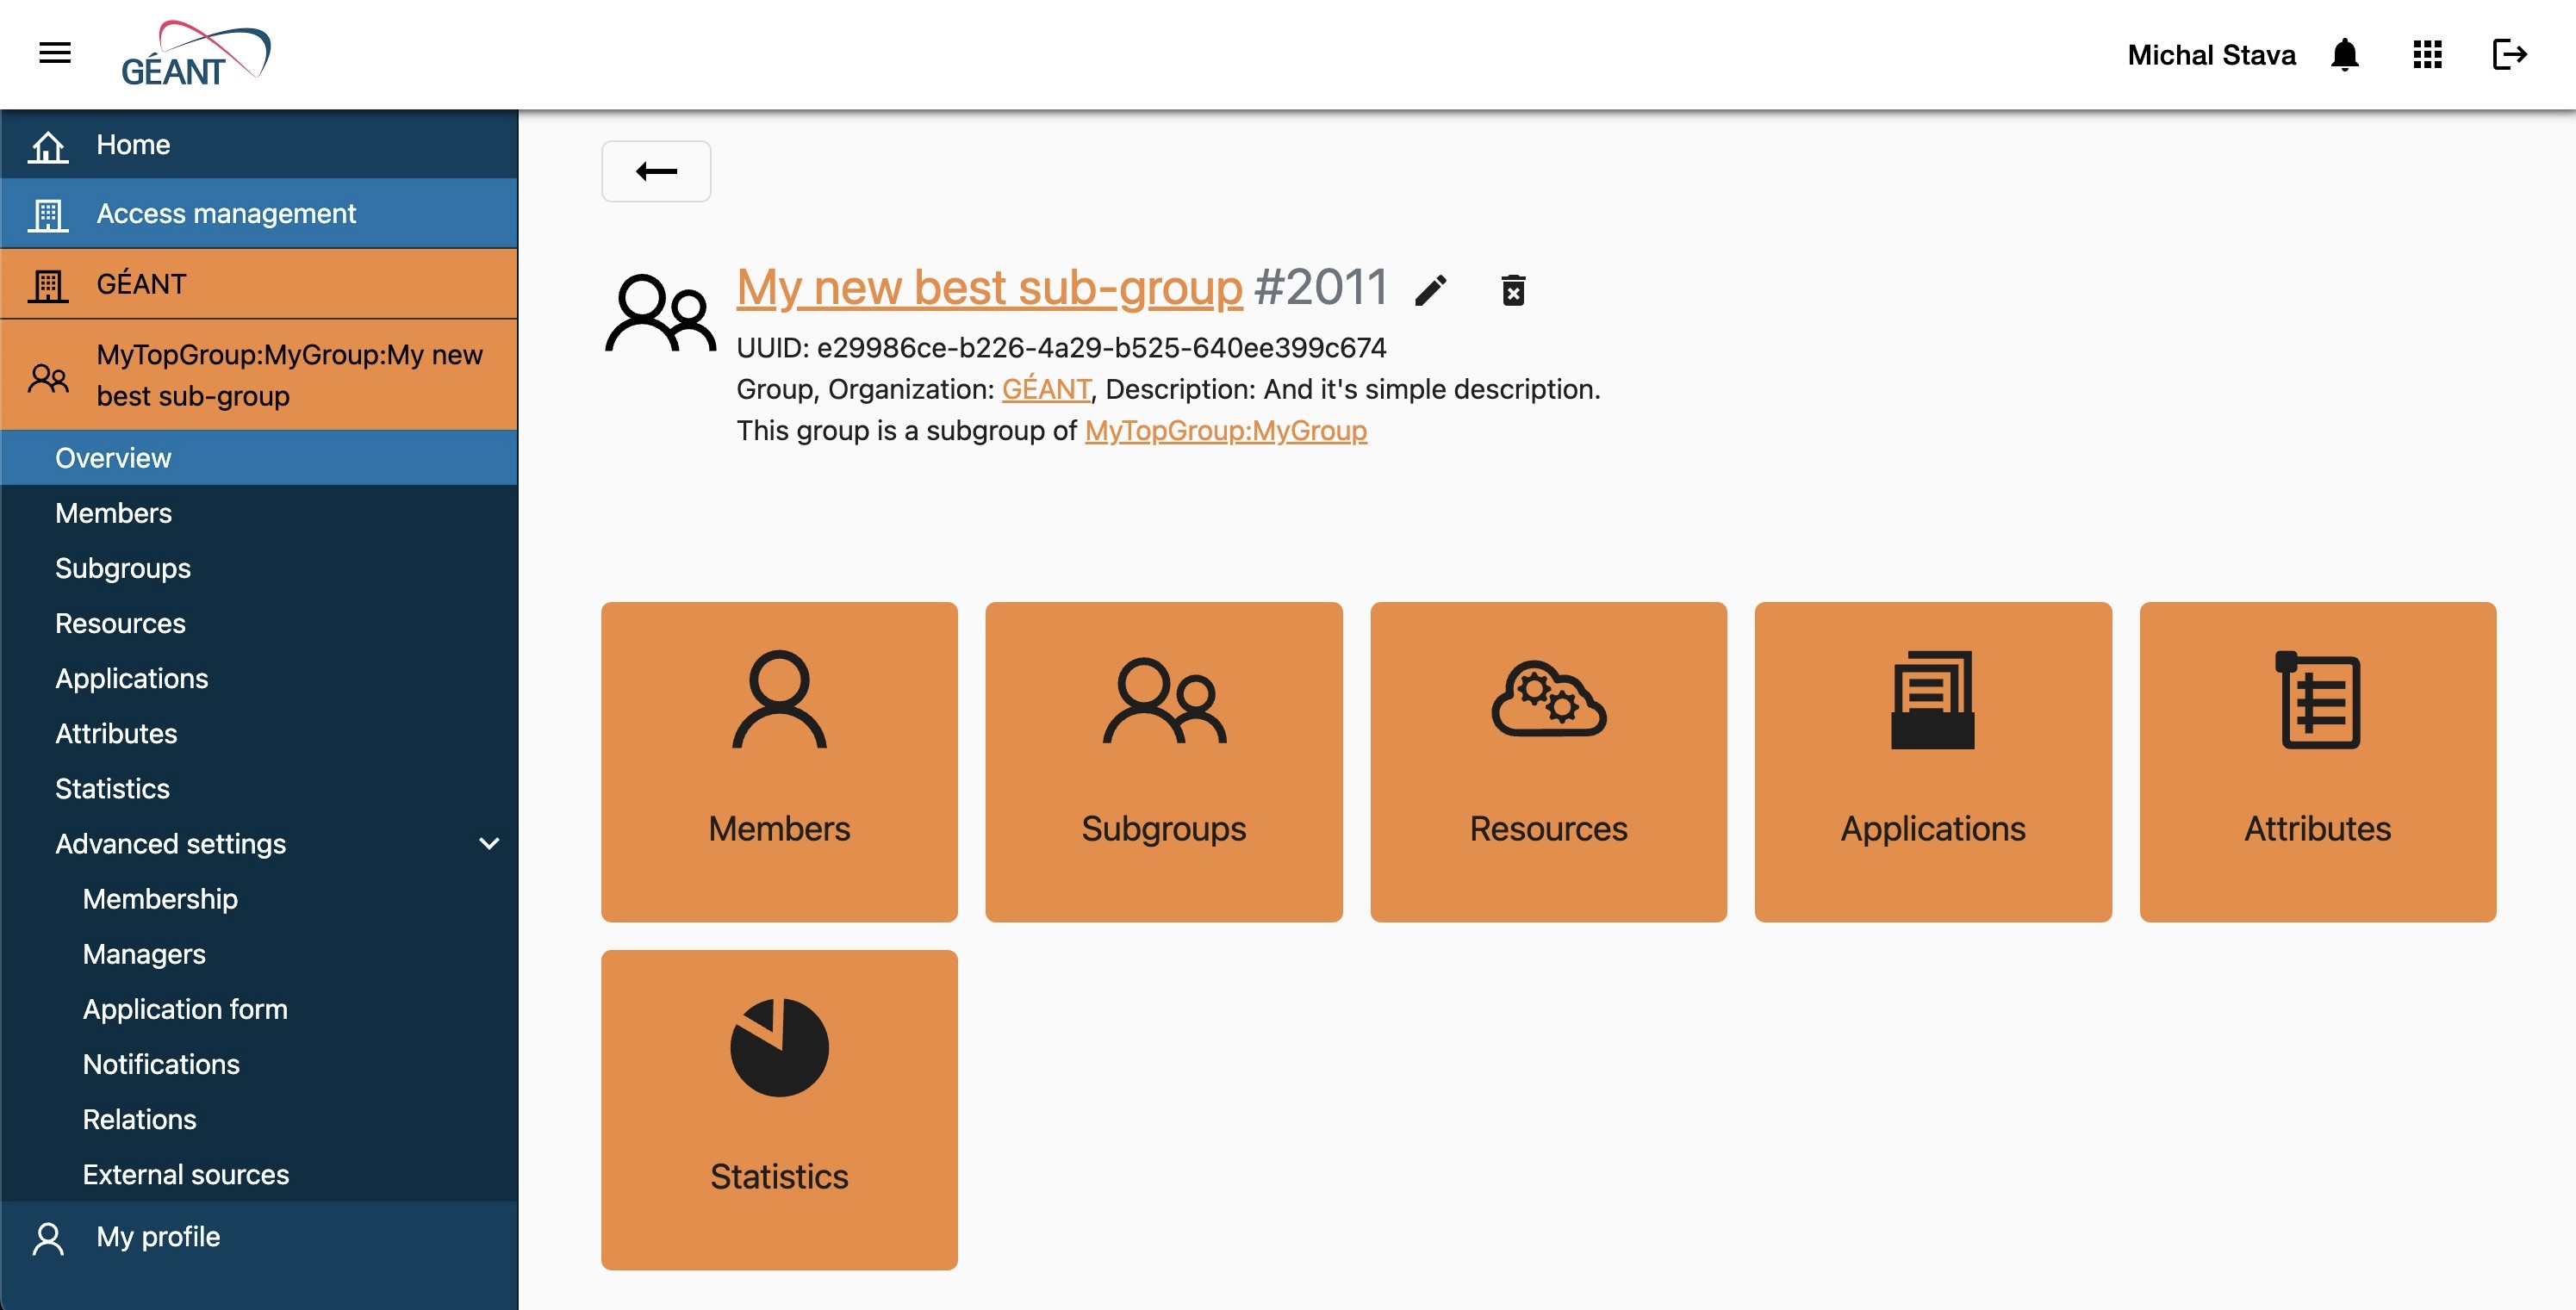
Task: Open Resources in the sidebar menu
Action: coord(259,623)
